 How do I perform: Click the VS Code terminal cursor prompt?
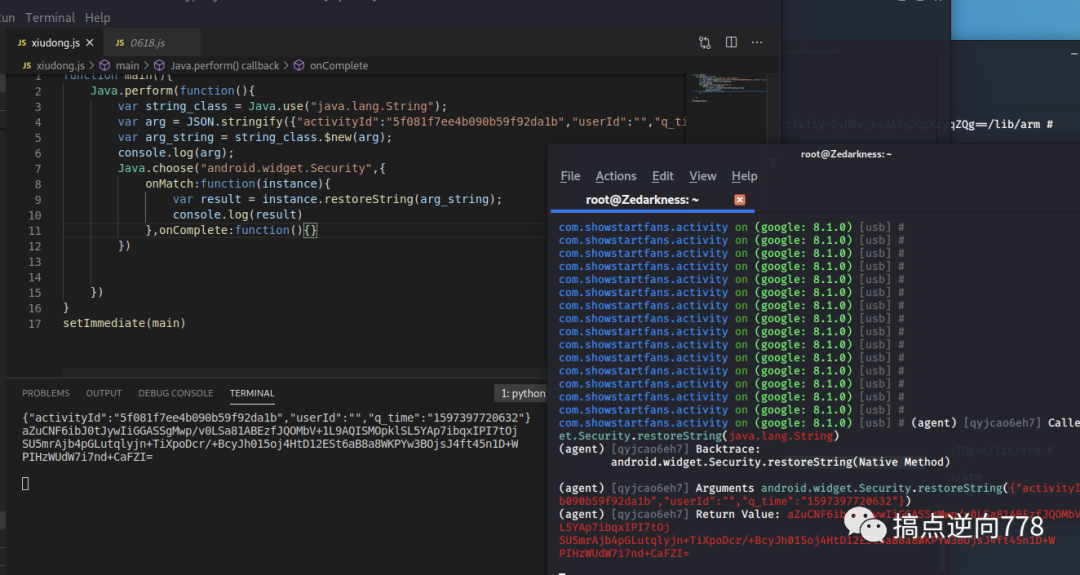[x=25, y=483]
